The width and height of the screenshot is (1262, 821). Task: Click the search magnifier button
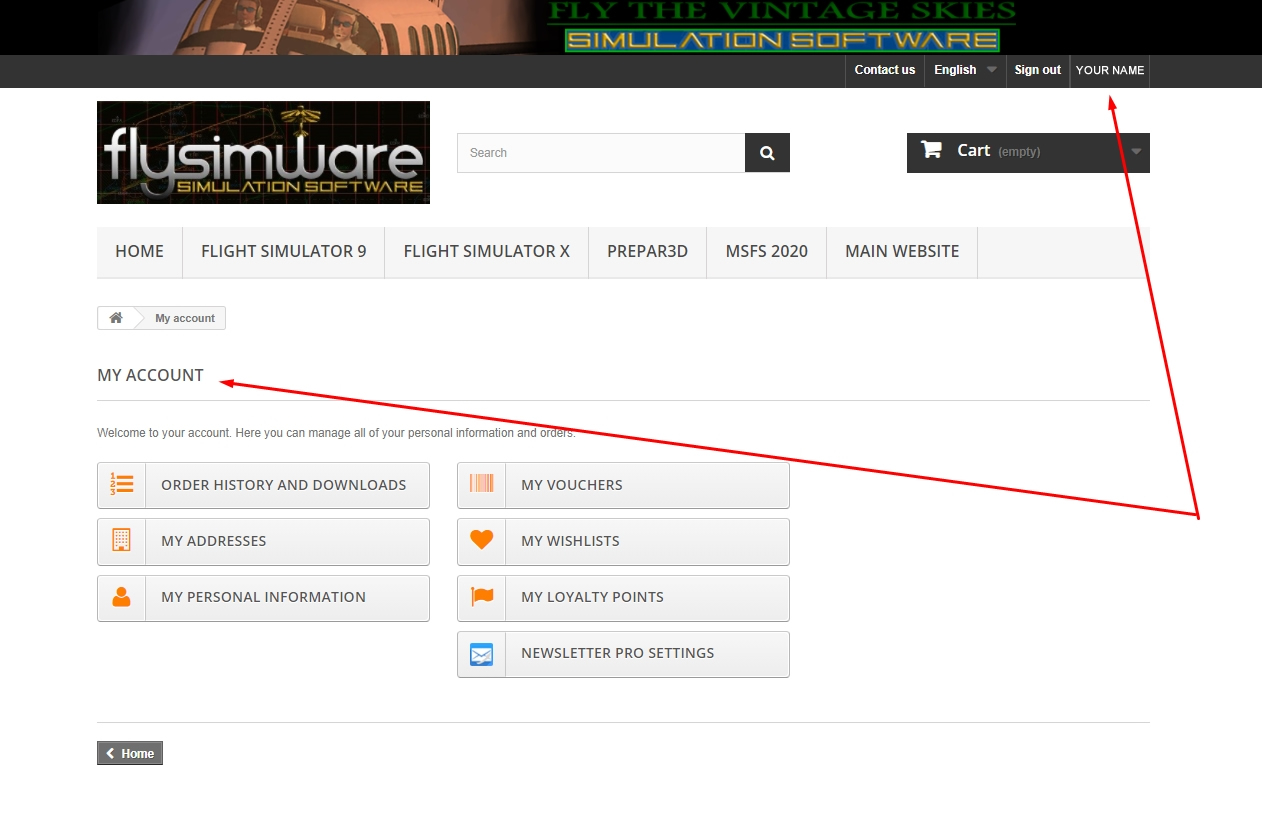click(767, 153)
